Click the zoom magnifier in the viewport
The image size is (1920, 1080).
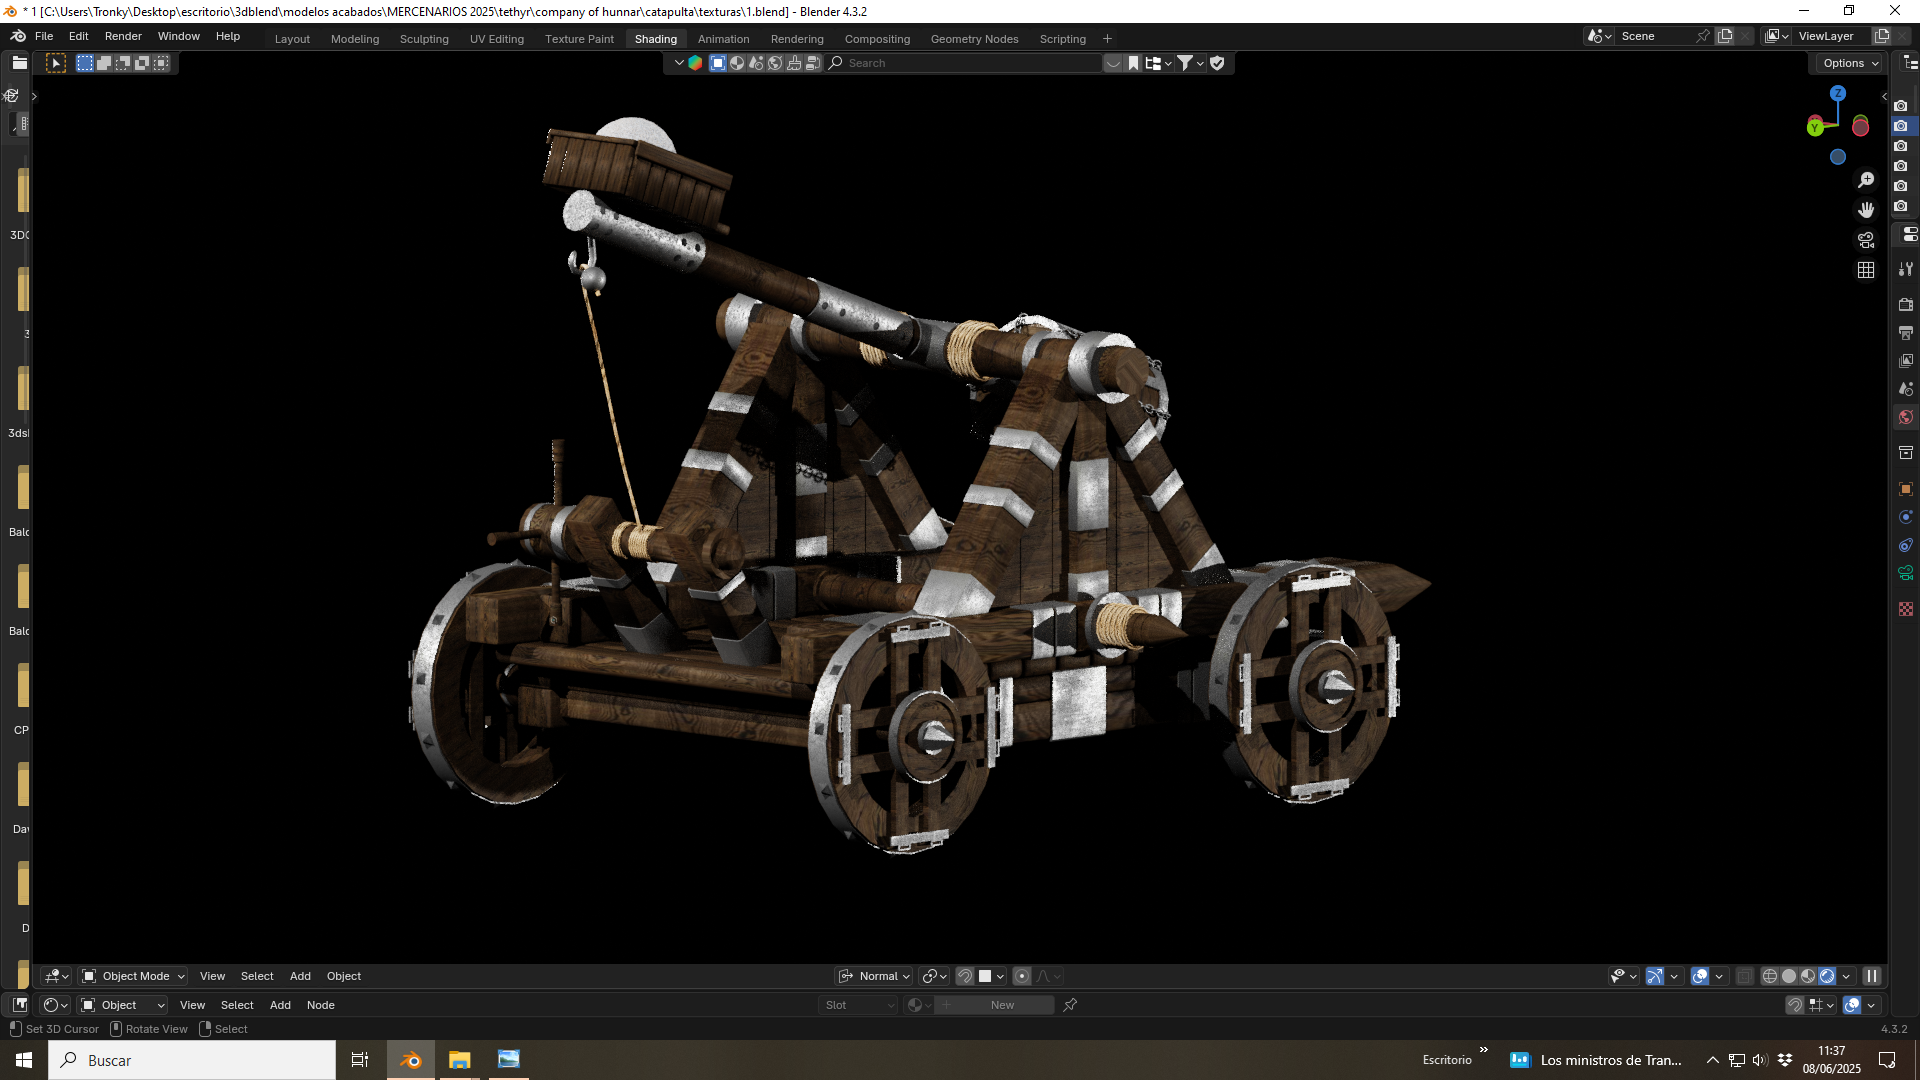(x=1866, y=180)
